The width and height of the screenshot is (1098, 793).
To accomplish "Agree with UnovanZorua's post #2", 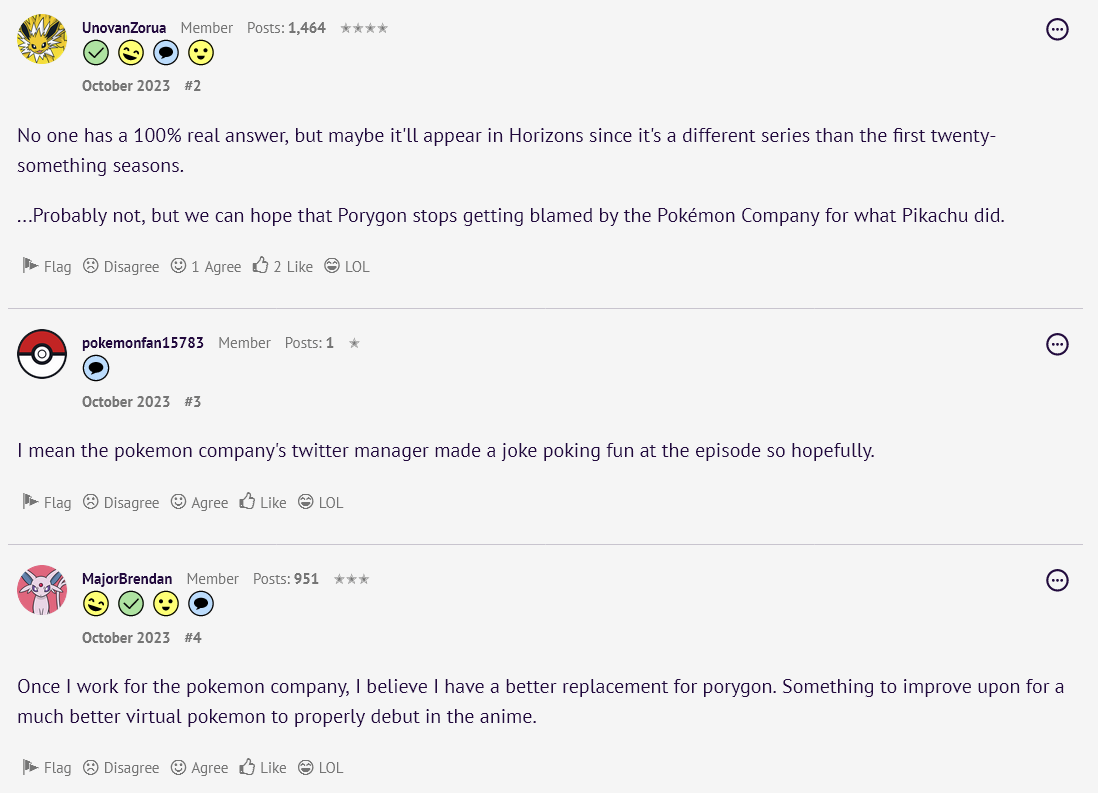I will point(206,267).
